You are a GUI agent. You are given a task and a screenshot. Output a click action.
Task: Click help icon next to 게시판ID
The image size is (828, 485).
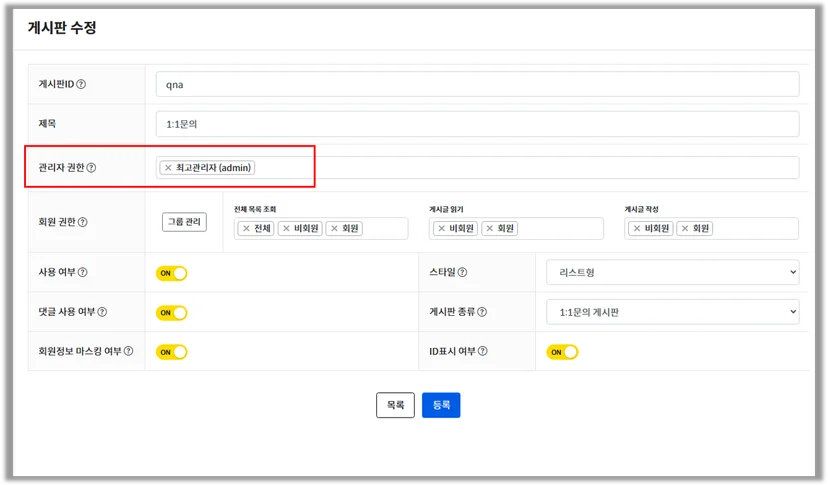[x=81, y=84]
